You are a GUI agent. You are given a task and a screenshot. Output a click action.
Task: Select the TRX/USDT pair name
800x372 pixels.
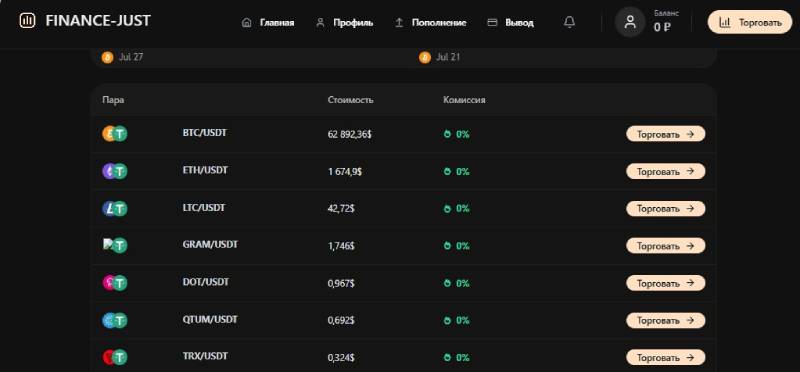point(205,356)
